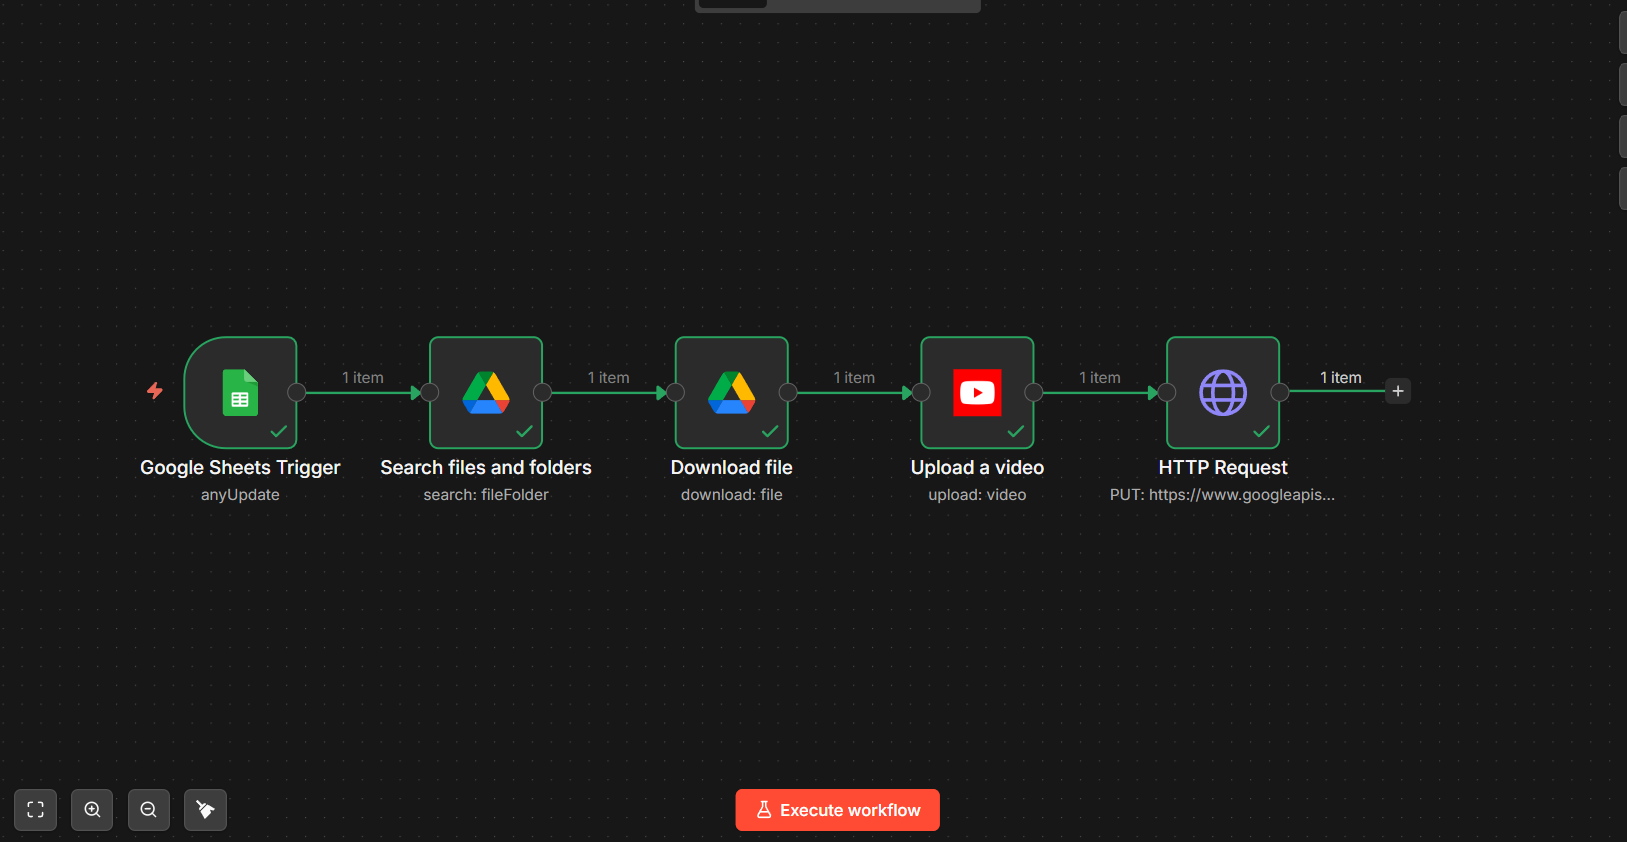Click Download file input connector
The image size is (1627, 842).
(x=676, y=392)
